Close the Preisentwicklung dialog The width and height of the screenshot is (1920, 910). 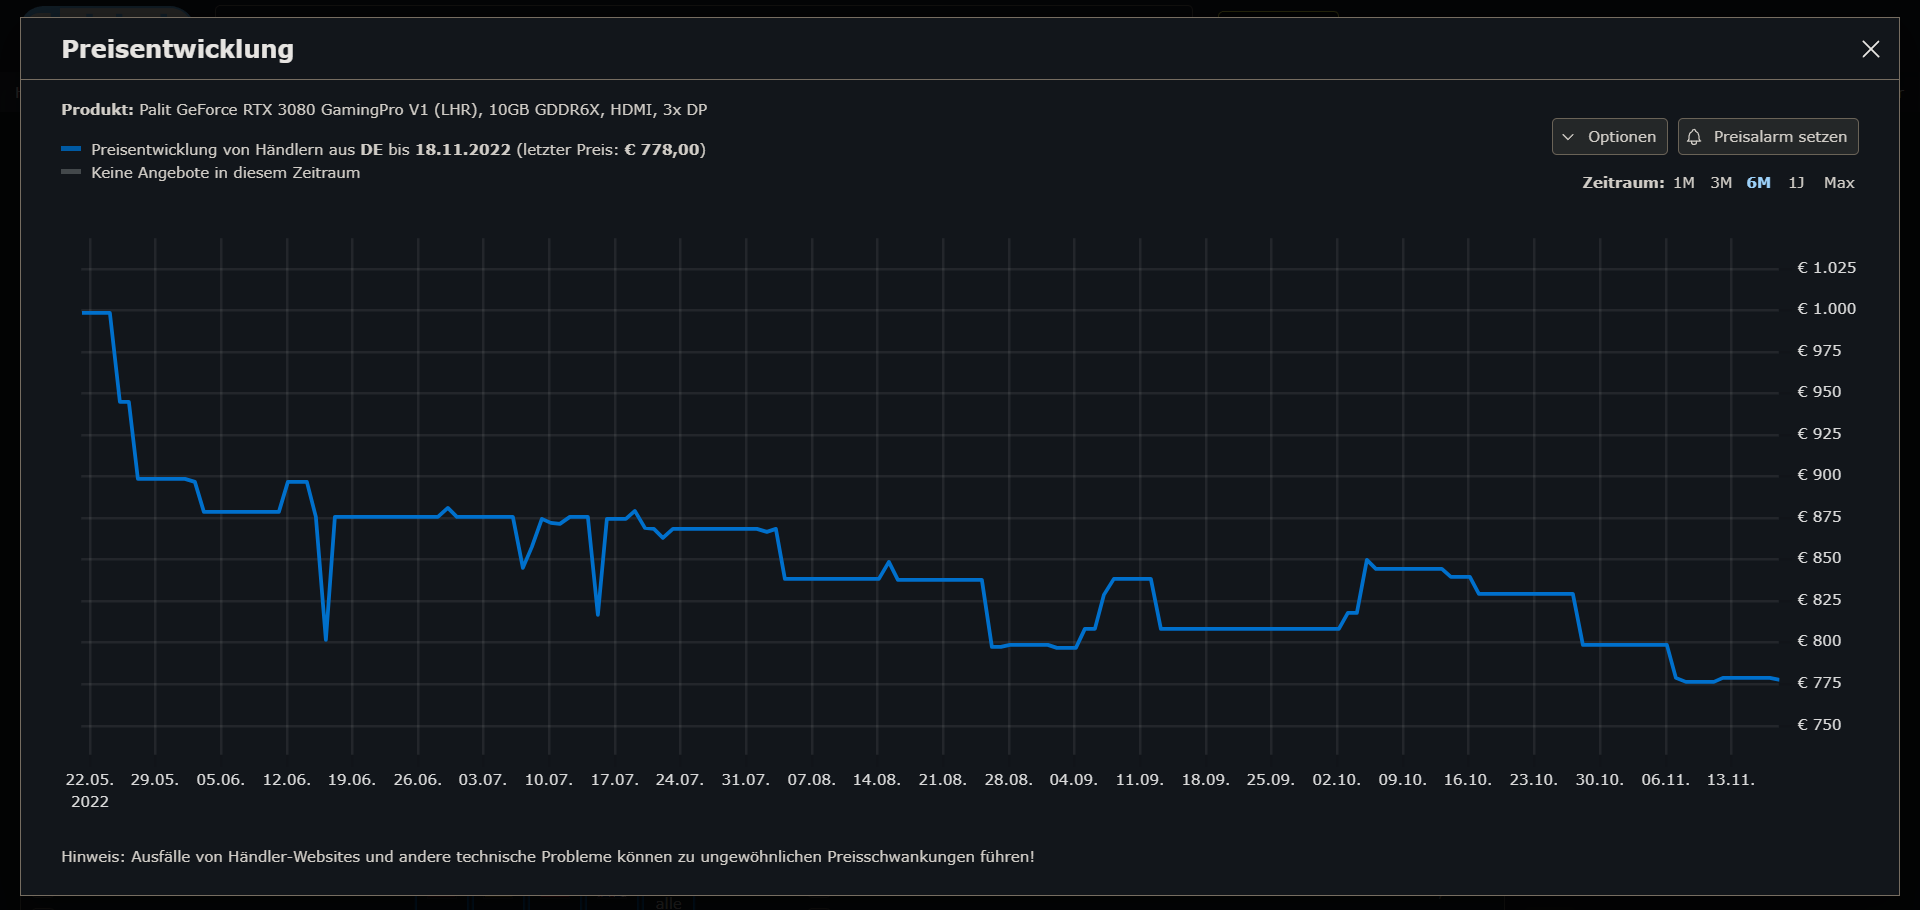[x=1872, y=48]
